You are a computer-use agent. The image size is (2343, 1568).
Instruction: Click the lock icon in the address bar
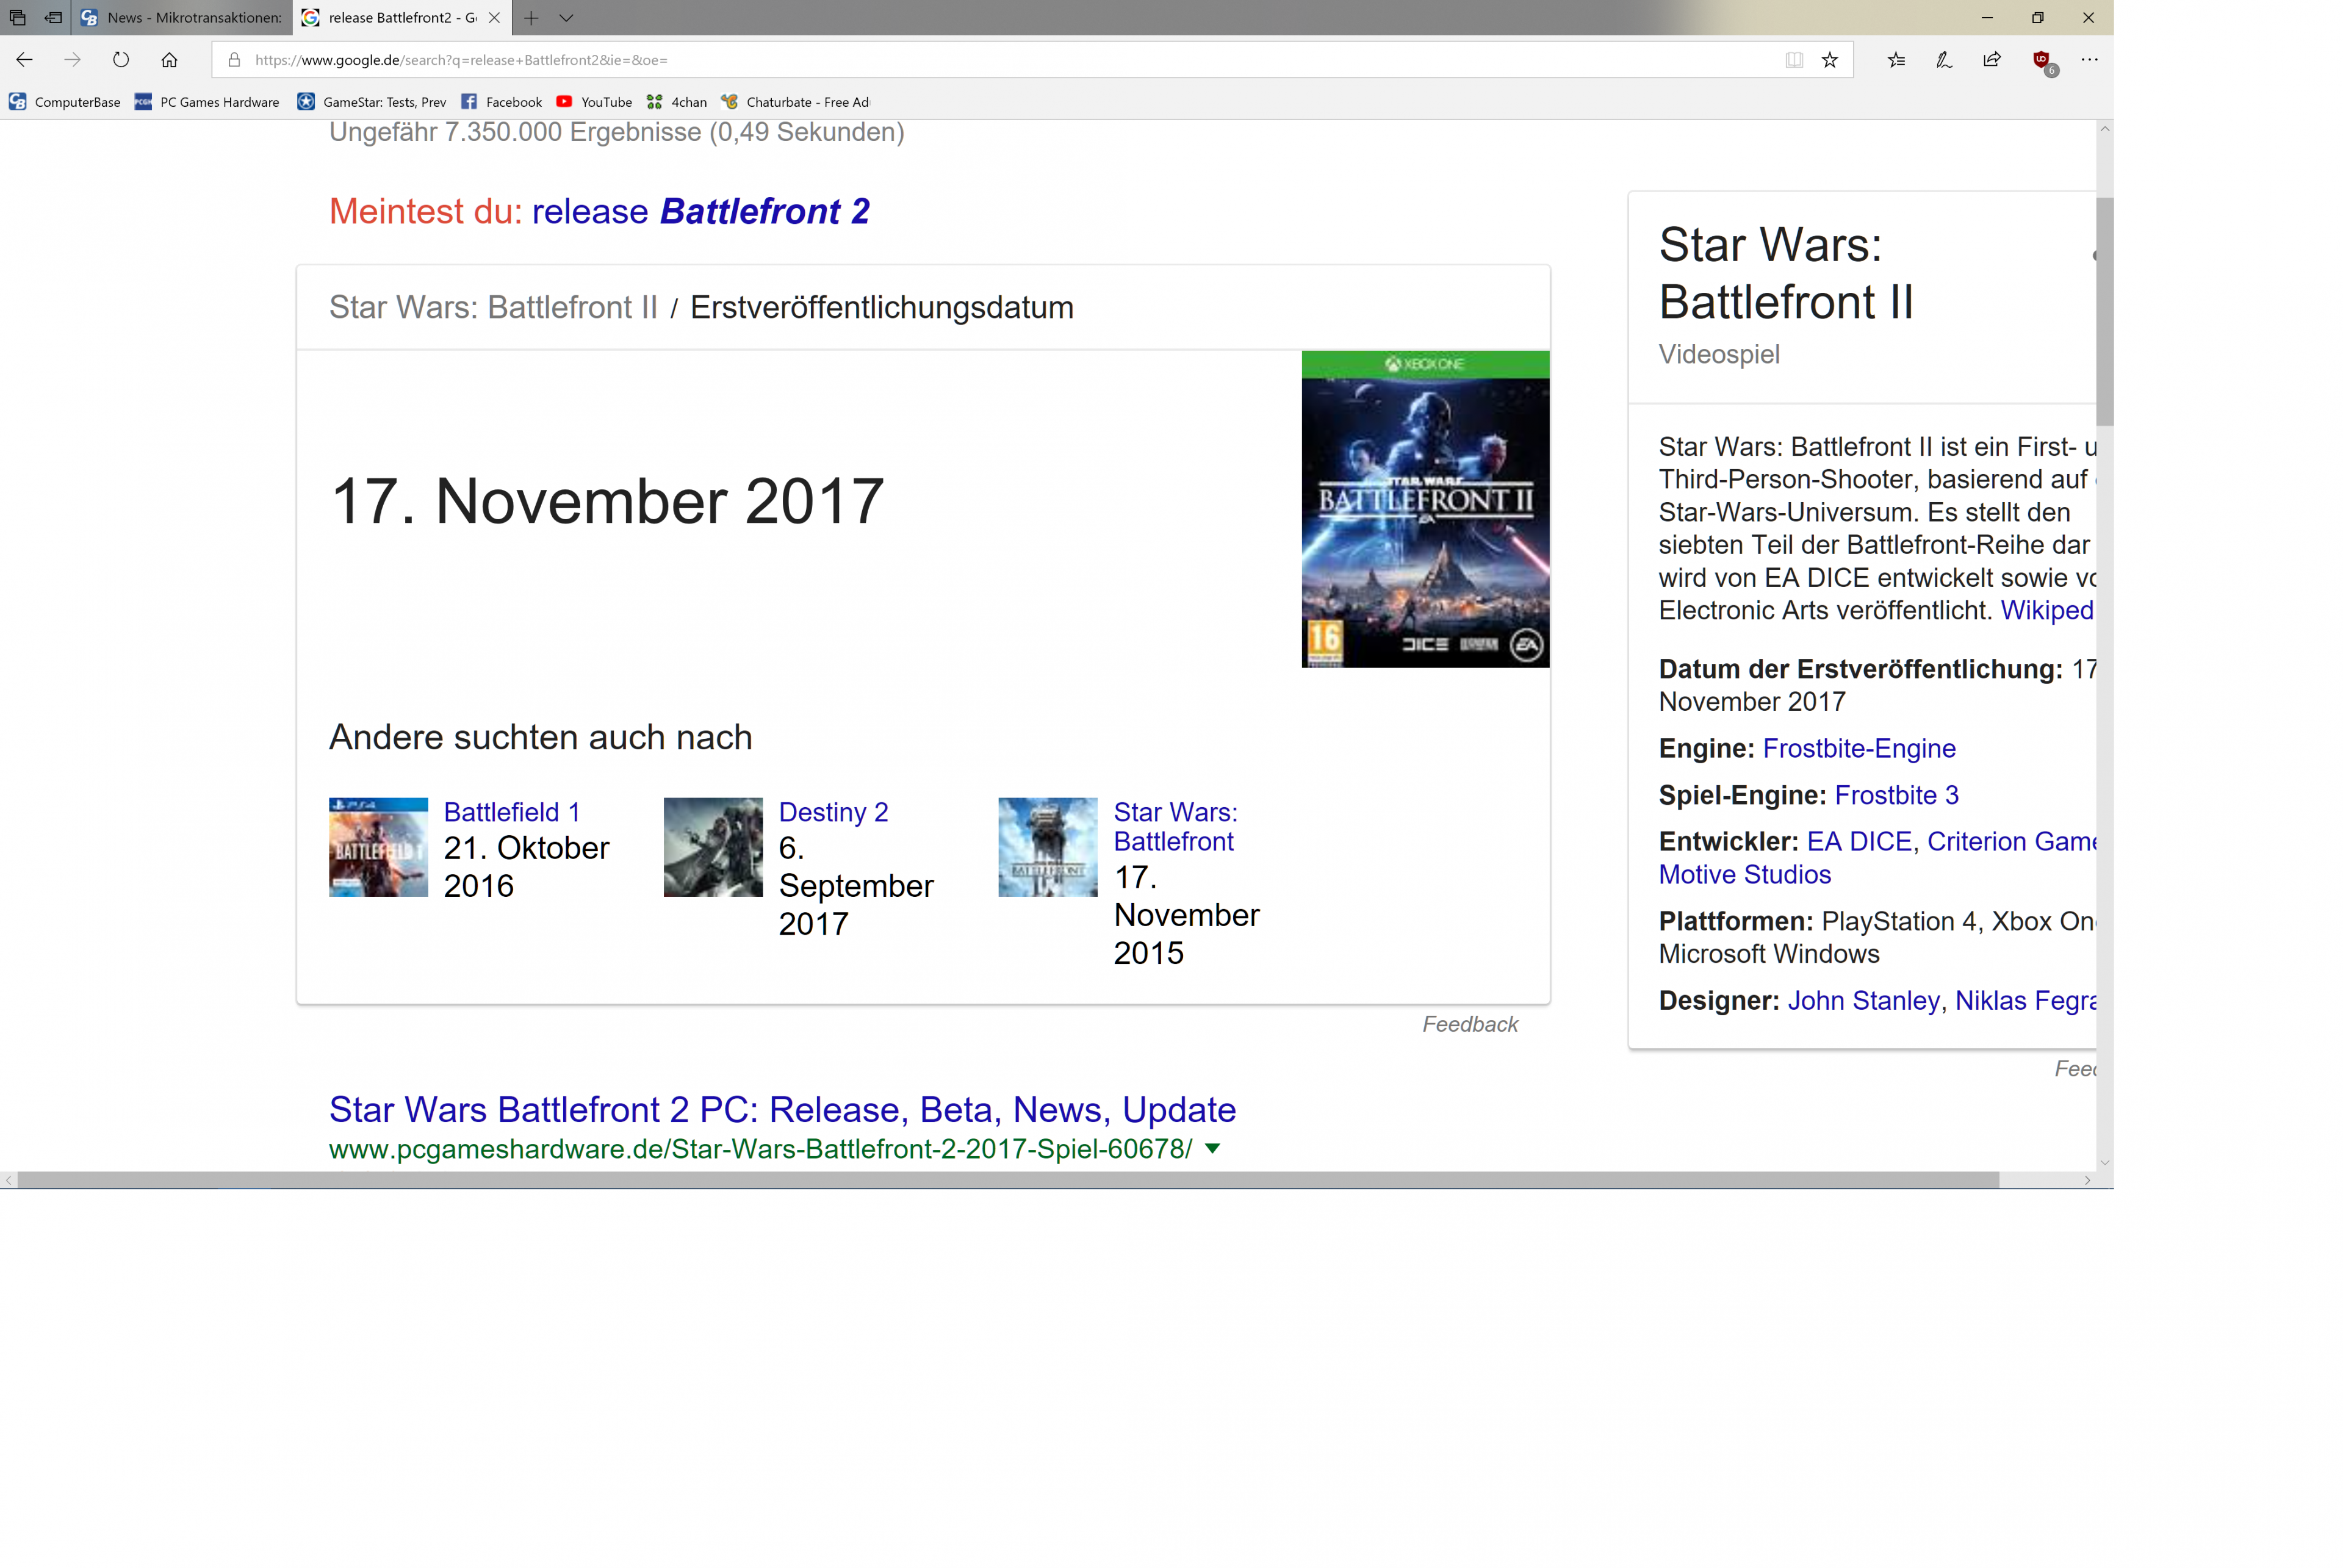[234, 60]
